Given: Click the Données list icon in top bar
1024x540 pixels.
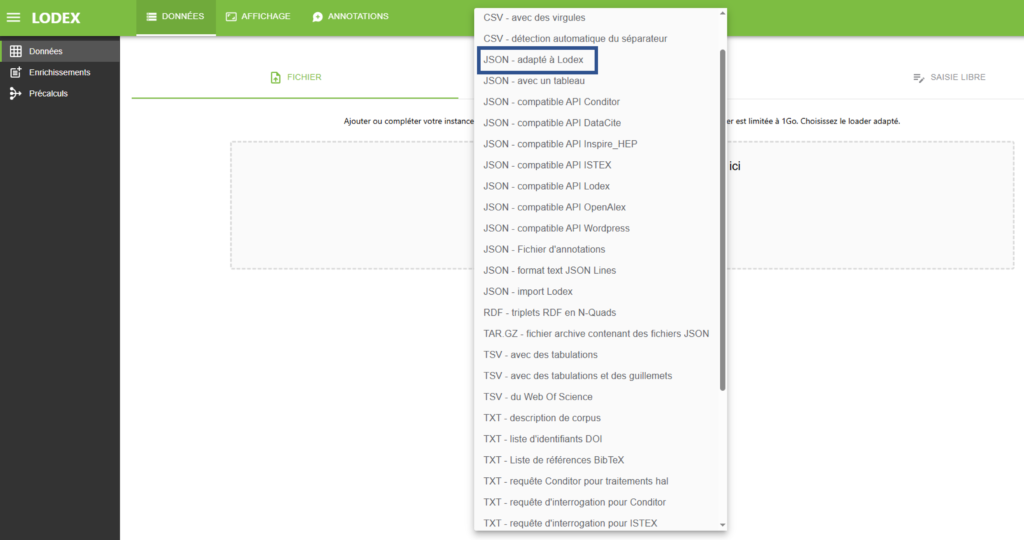Looking at the screenshot, I should tap(152, 16).
